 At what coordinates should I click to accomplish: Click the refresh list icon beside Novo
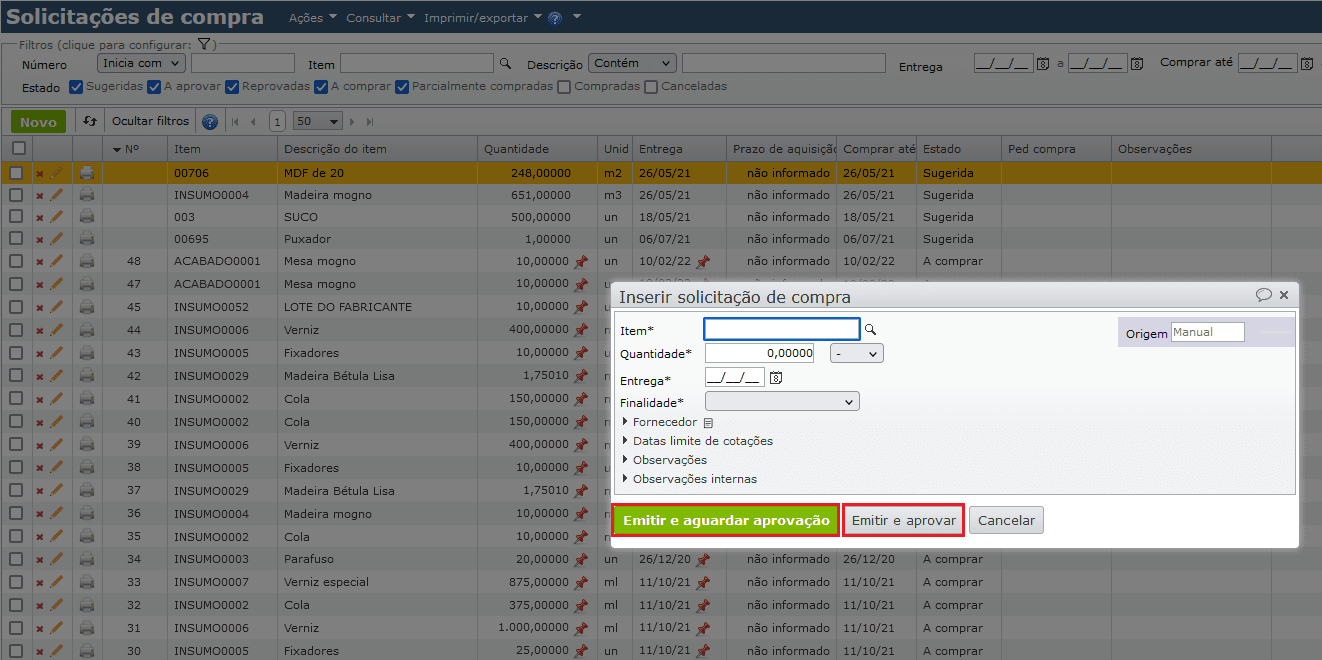(x=90, y=121)
